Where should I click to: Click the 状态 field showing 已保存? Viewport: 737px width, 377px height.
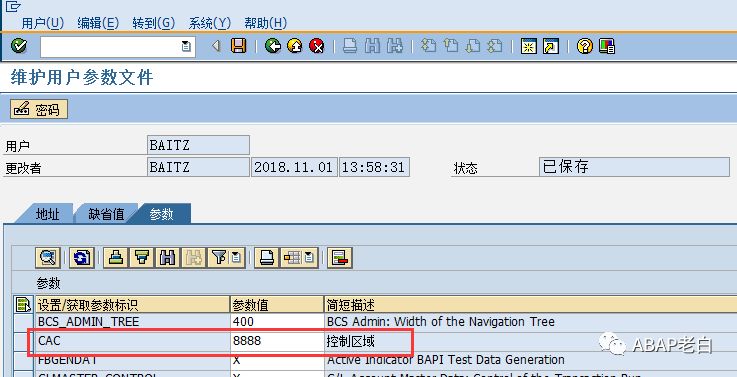click(x=635, y=167)
